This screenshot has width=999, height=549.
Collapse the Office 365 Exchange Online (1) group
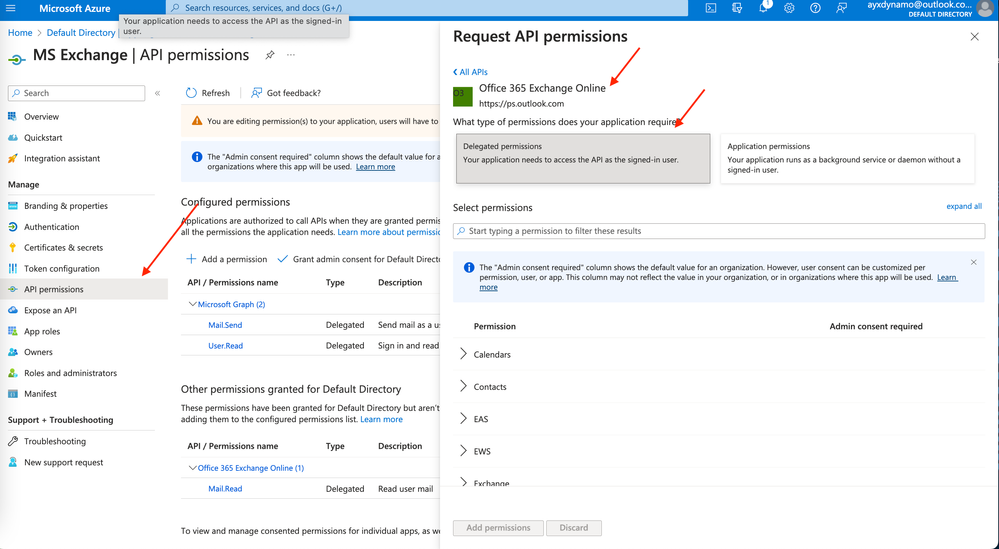pyautogui.click(x=192, y=468)
